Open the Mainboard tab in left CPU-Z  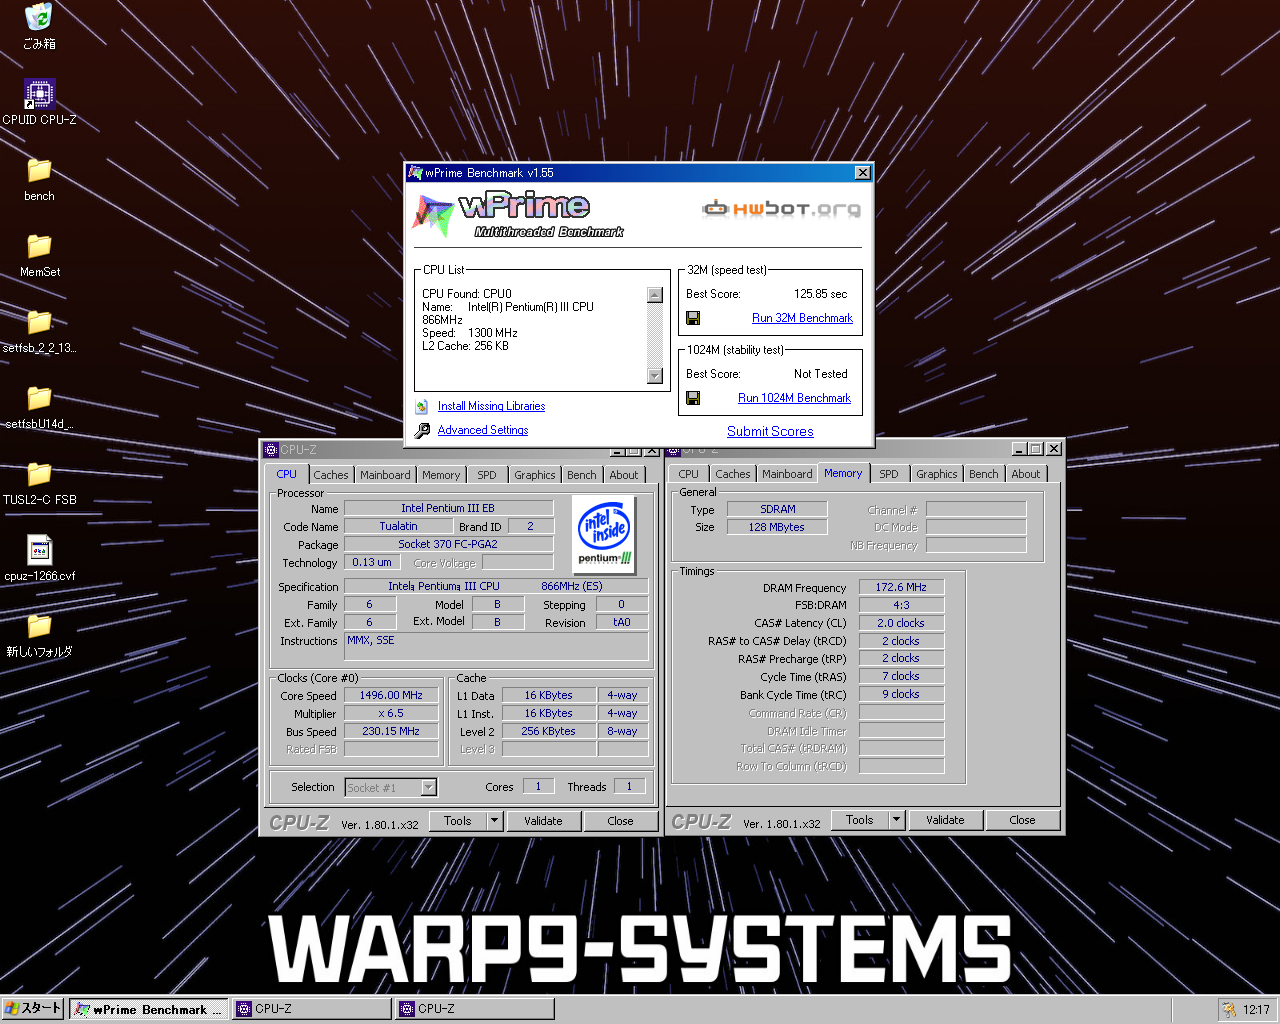[385, 475]
